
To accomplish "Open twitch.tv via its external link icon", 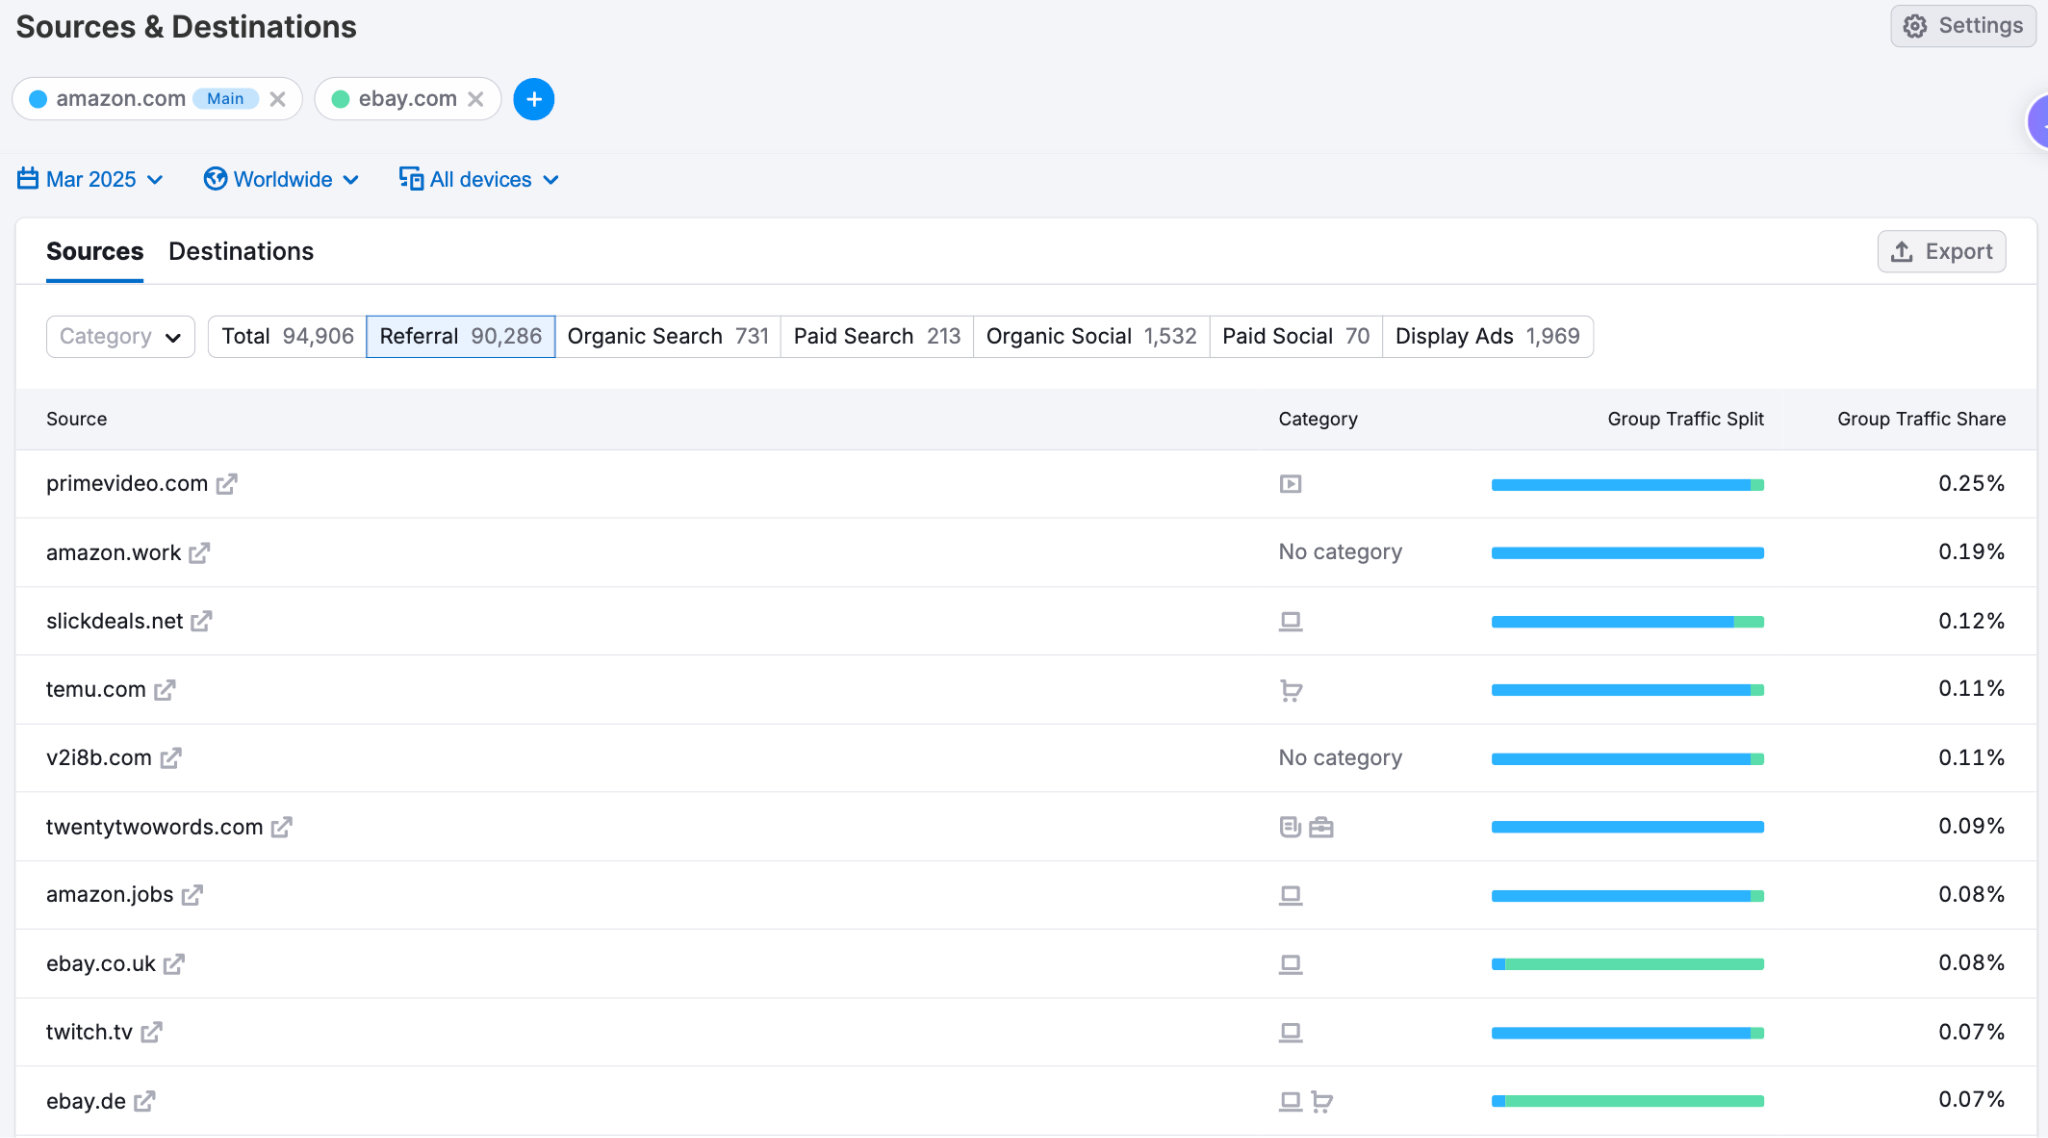I will point(153,1032).
